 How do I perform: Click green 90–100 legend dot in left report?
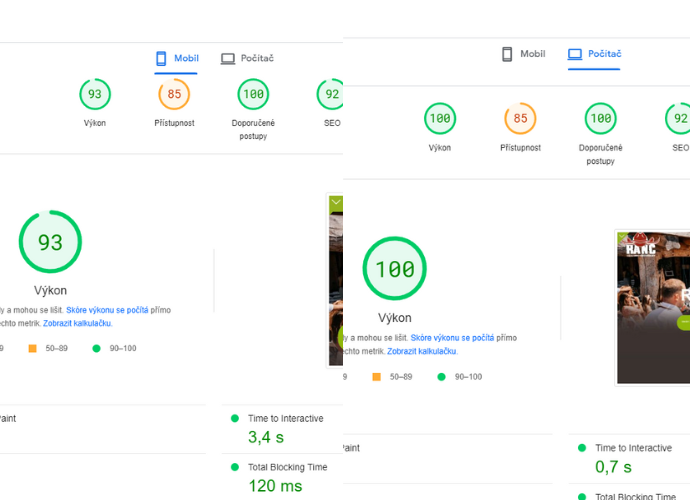[96, 349]
